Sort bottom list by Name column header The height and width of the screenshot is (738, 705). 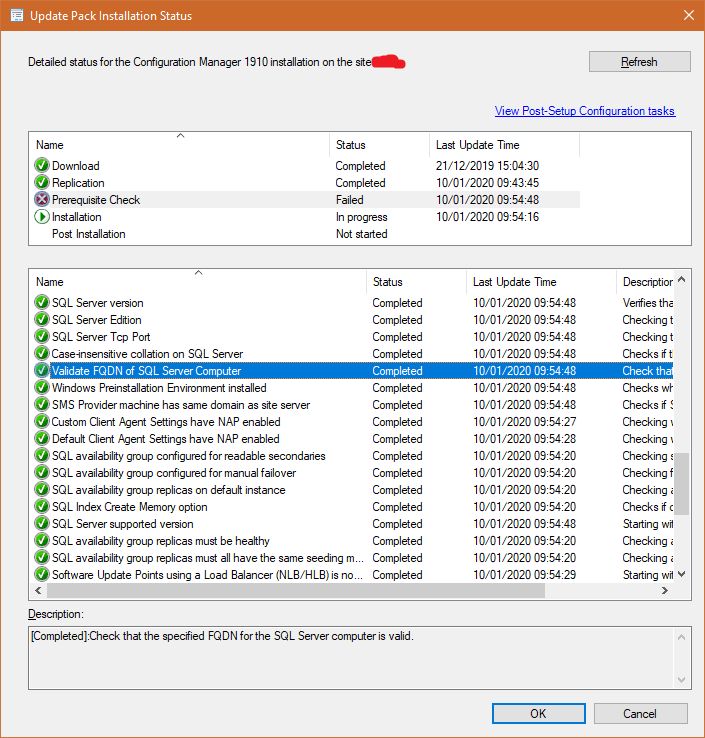198,282
